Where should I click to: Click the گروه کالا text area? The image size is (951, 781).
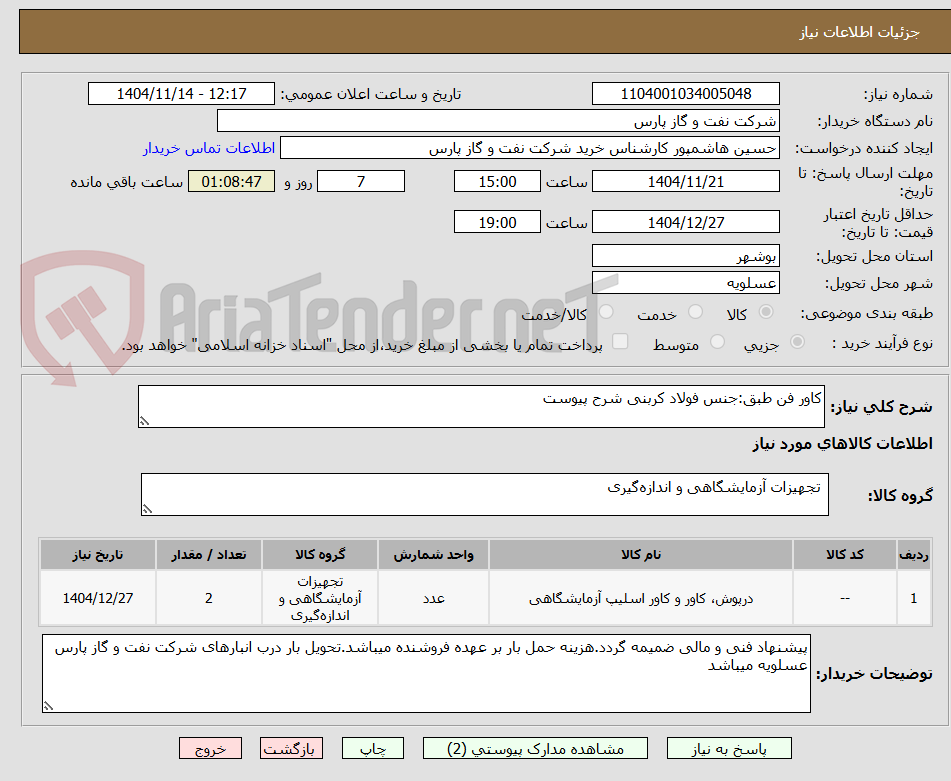pos(485,495)
